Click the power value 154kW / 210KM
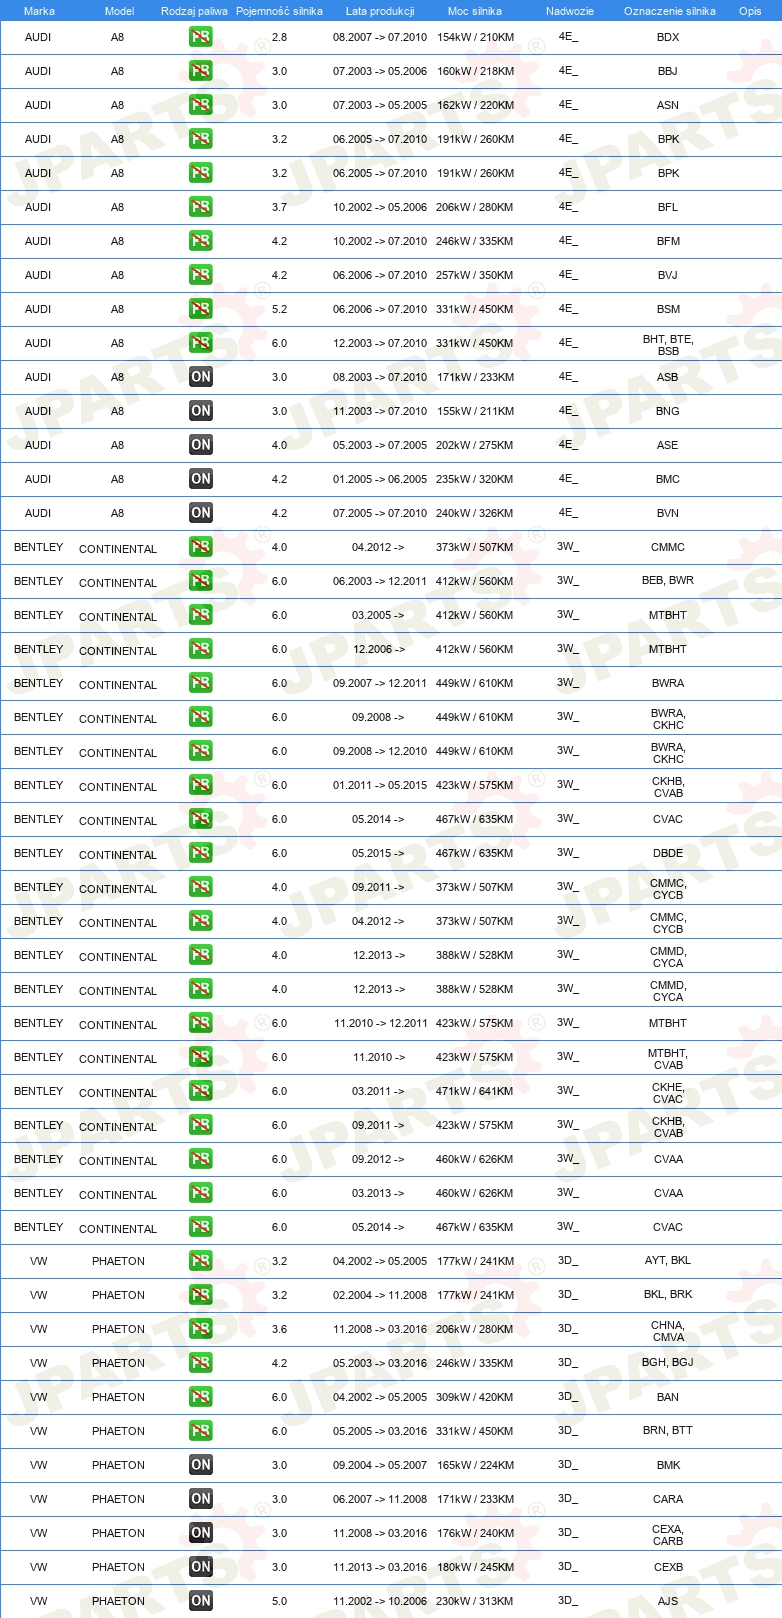Screen dimensions: 782x1618 pyautogui.click(x=475, y=37)
